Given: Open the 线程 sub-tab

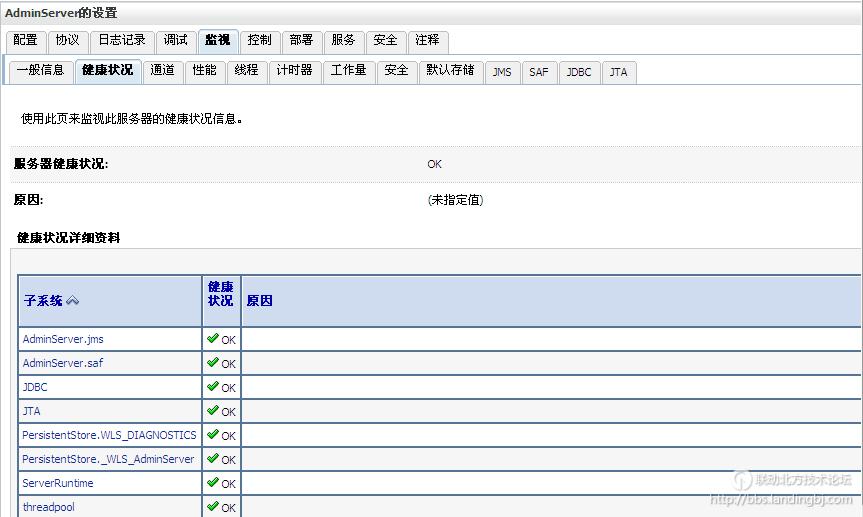Looking at the screenshot, I should [x=247, y=72].
